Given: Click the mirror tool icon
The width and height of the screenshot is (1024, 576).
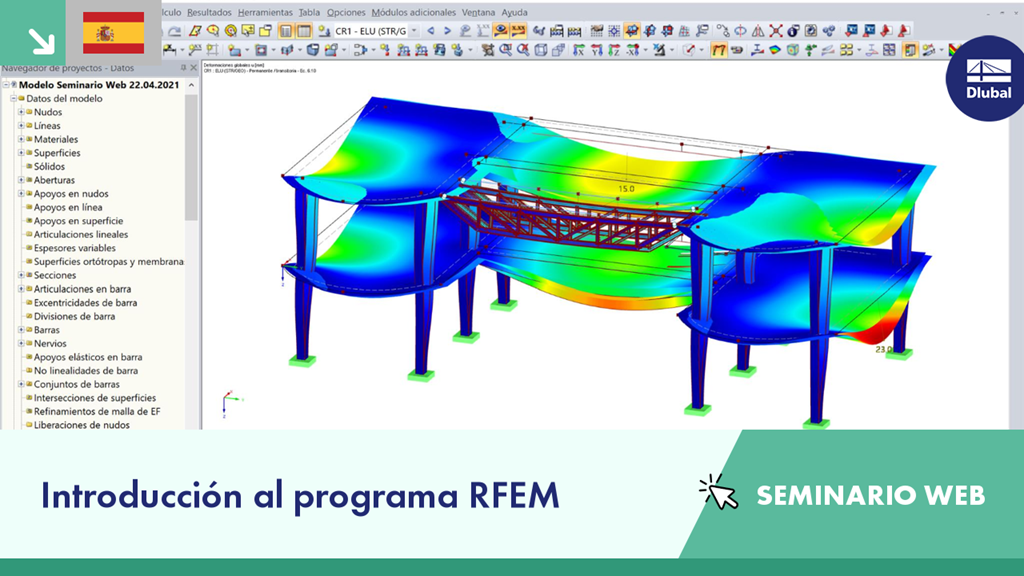Looking at the screenshot, I should 758,31.
